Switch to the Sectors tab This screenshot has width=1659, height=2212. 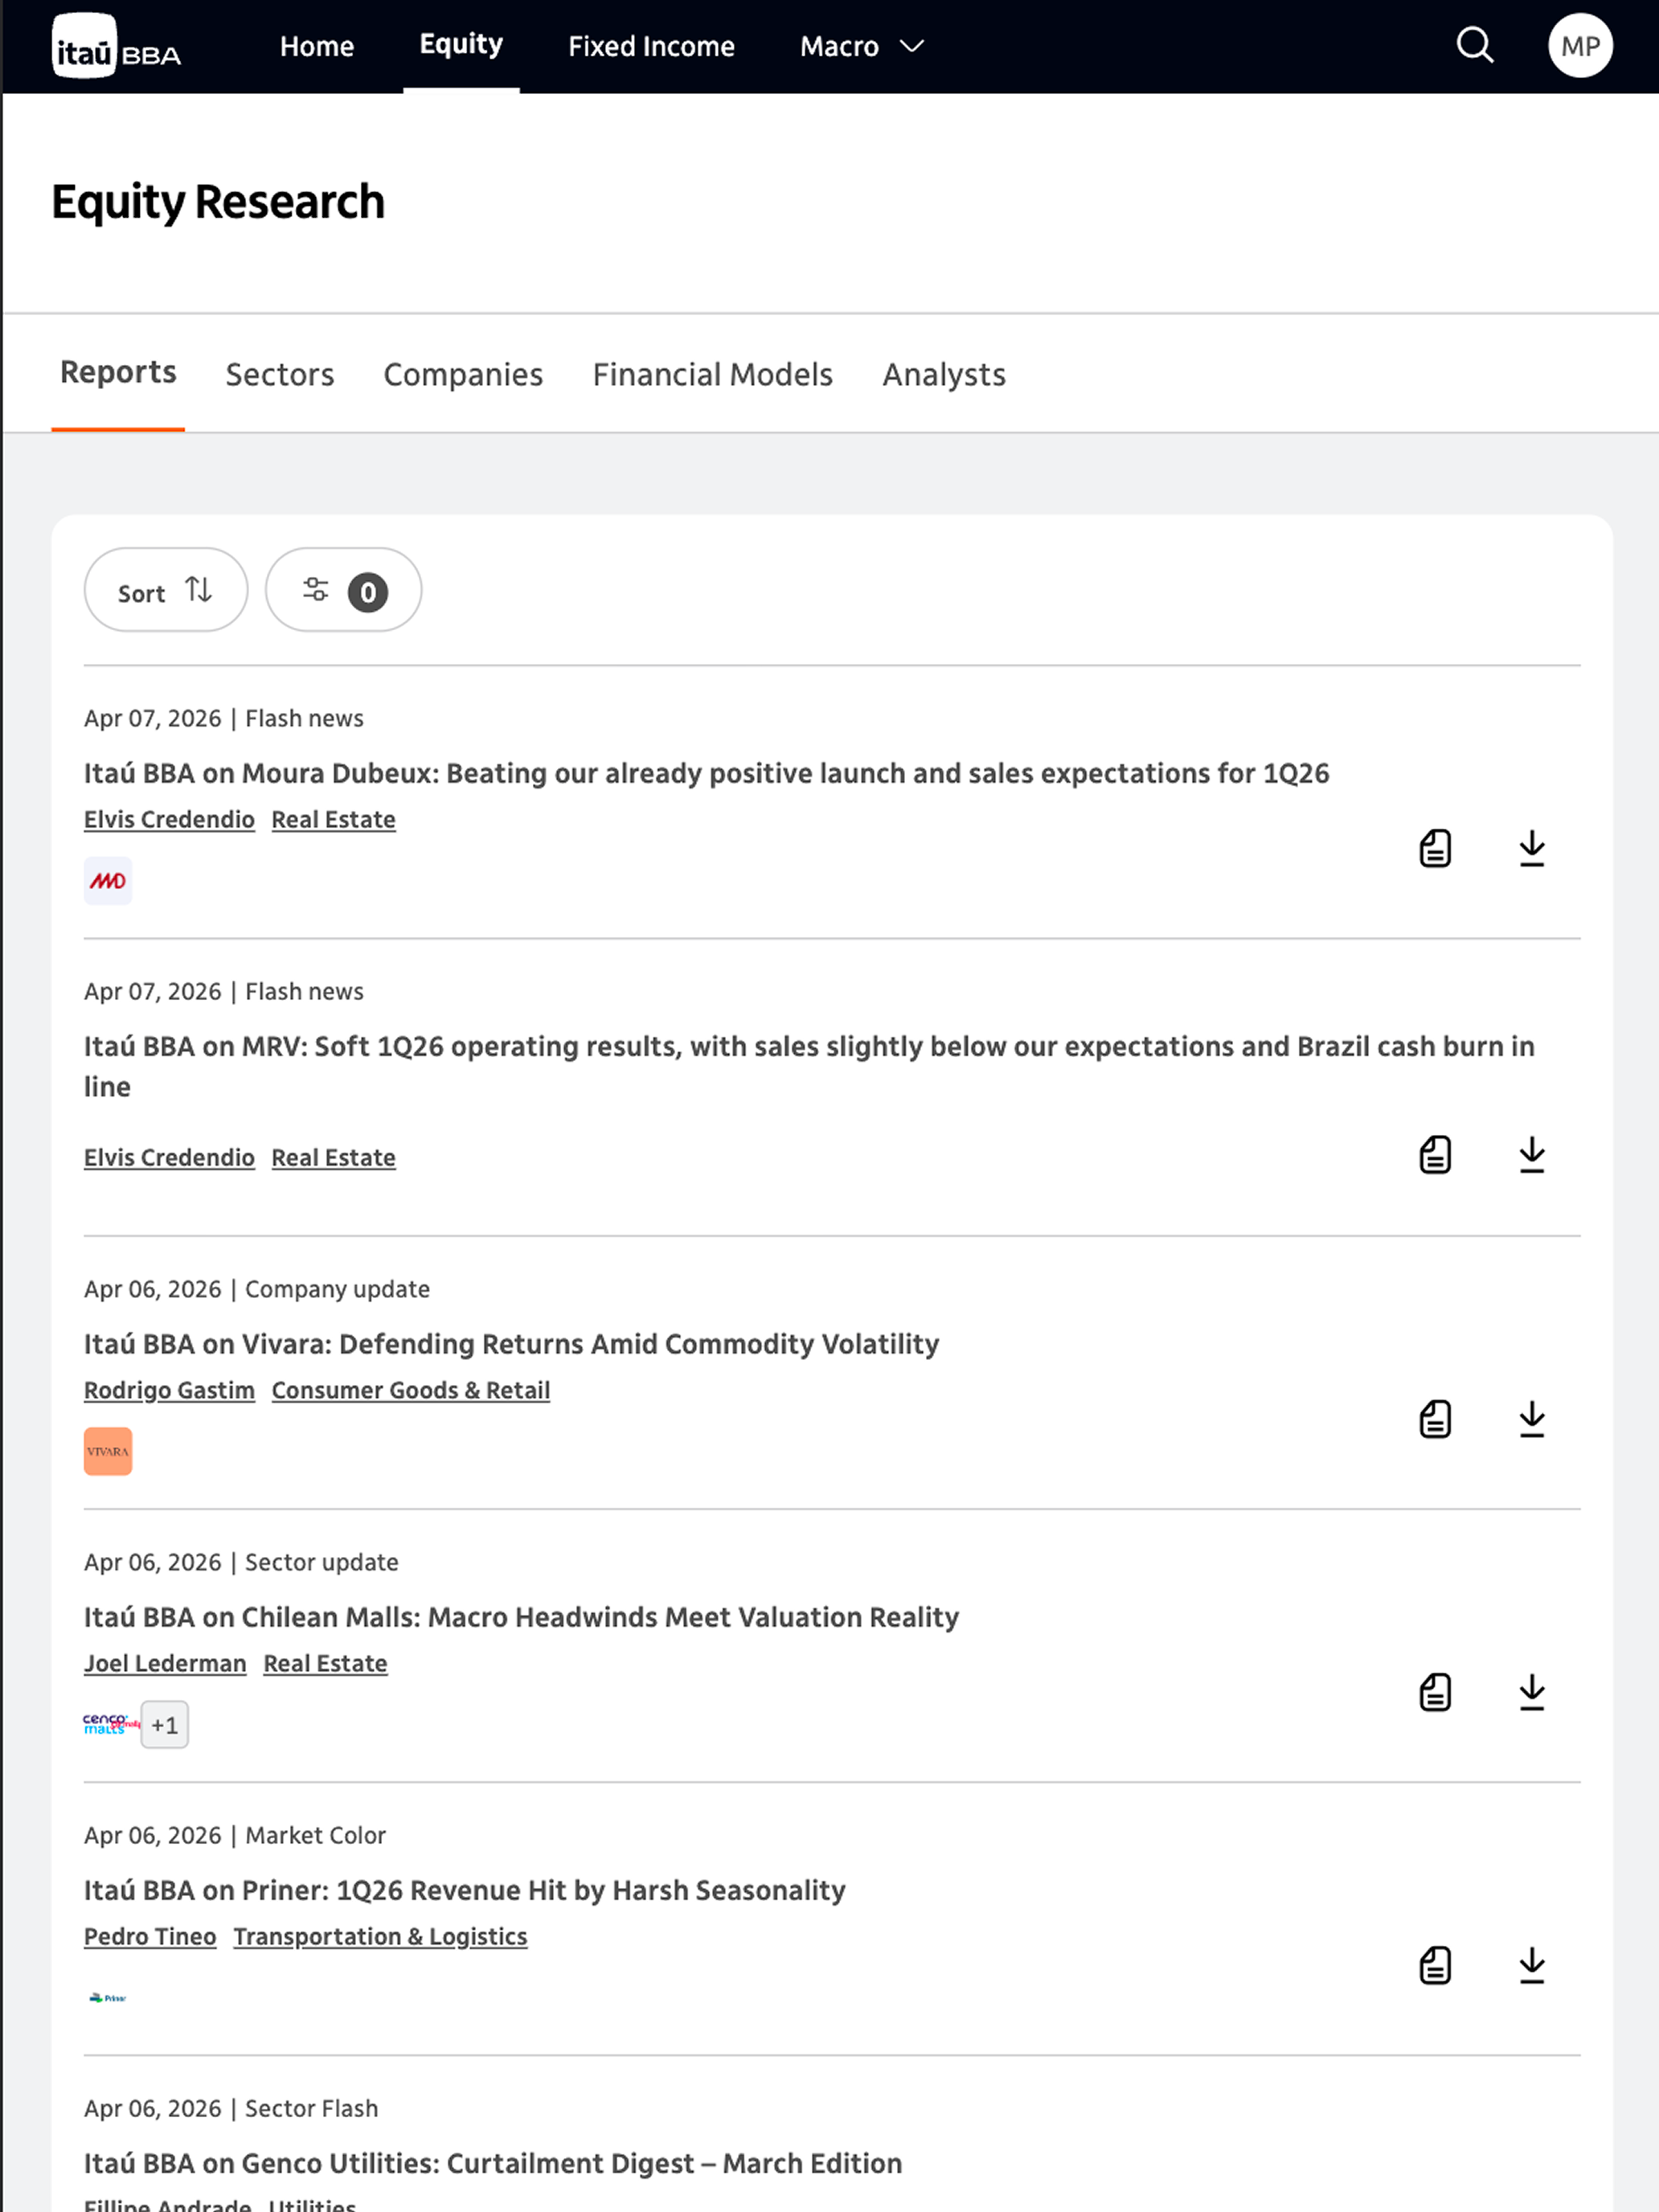coord(280,374)
